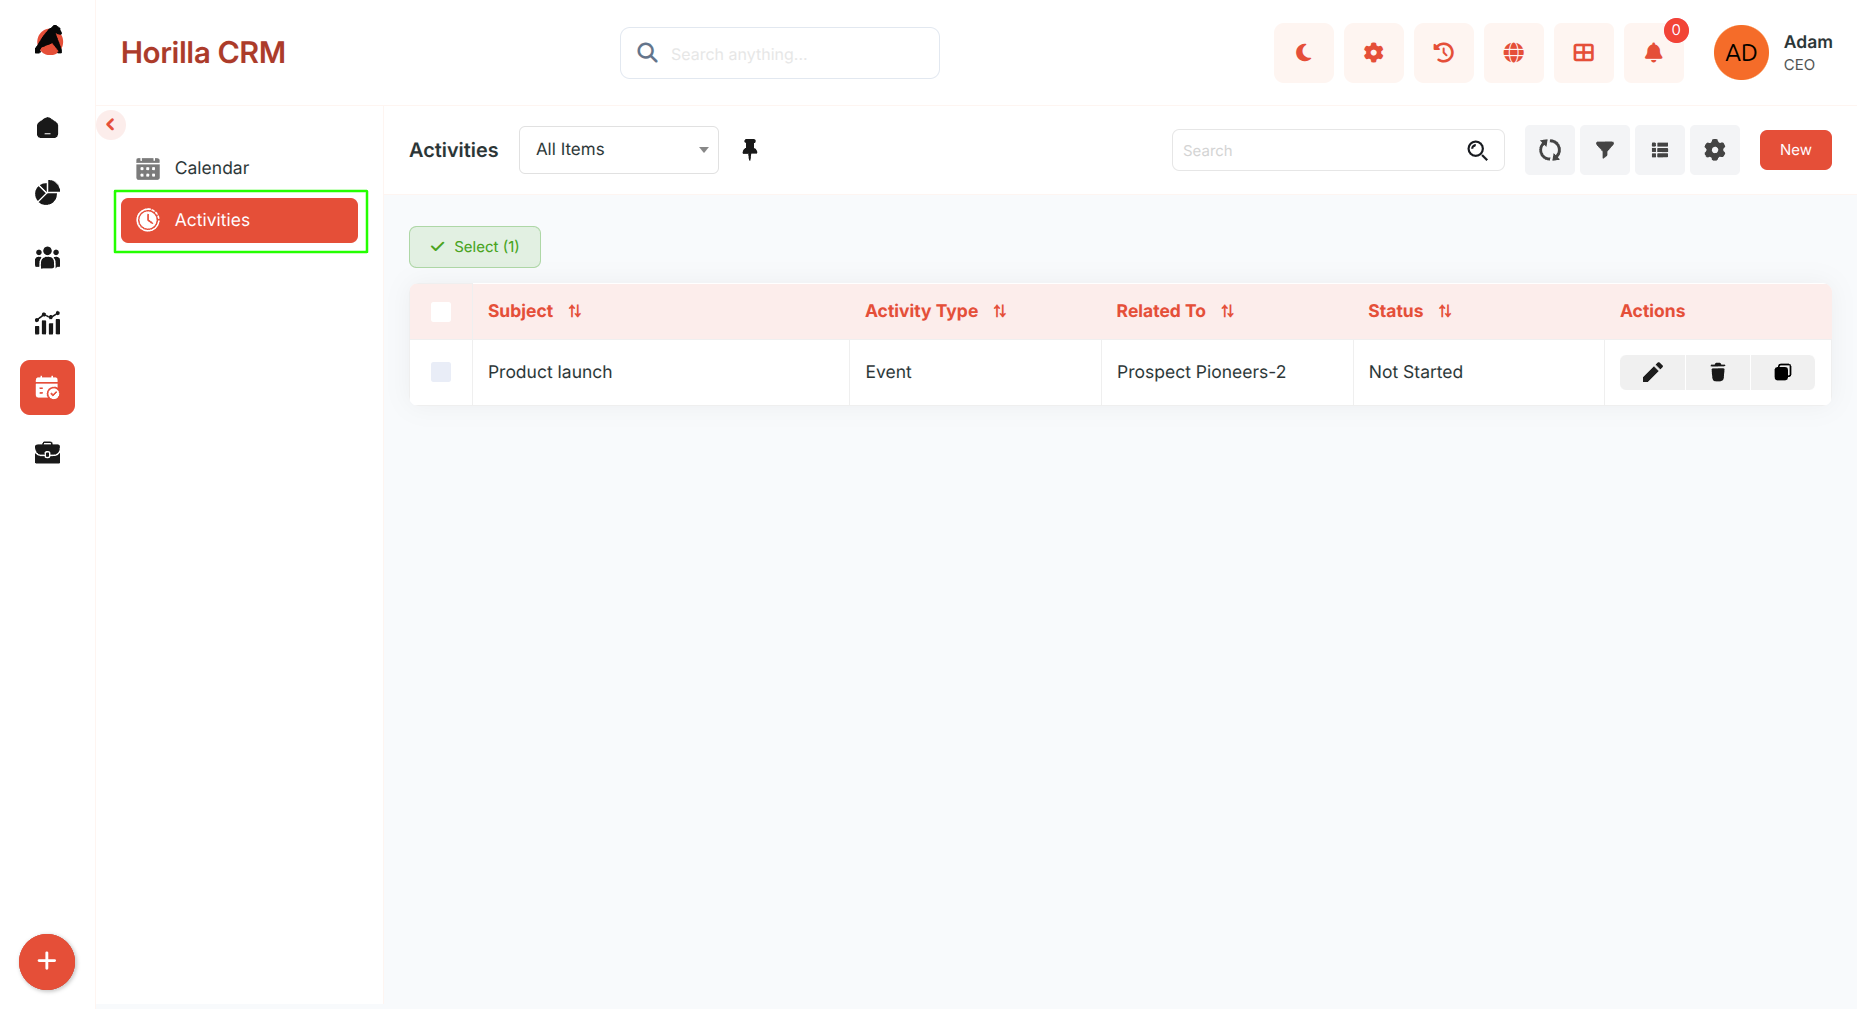
Task: Open the calendar-check activities sidebar icon
Action: (x=47, y=388)
